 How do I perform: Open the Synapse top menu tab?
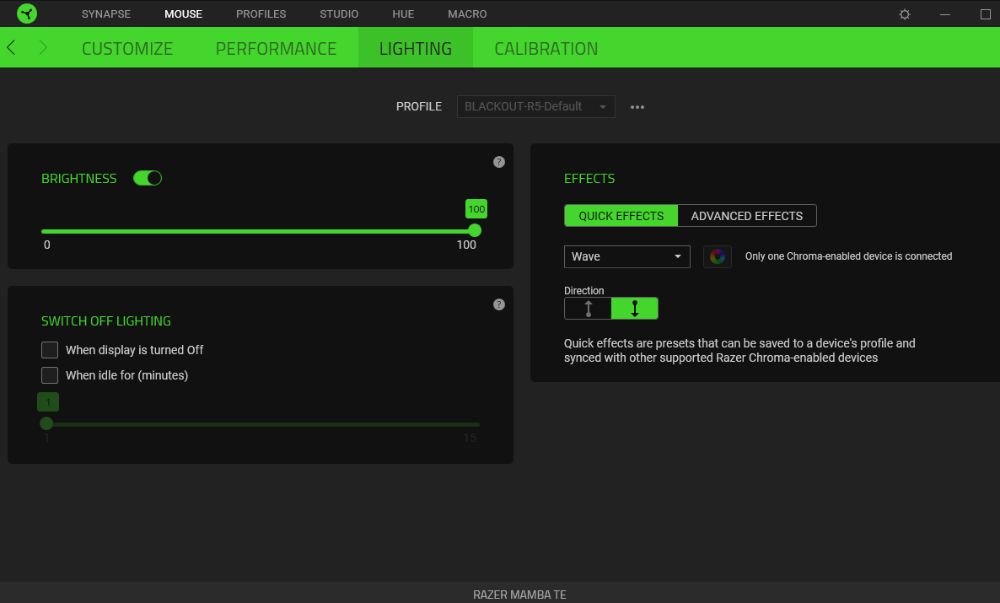coord(106,14)
